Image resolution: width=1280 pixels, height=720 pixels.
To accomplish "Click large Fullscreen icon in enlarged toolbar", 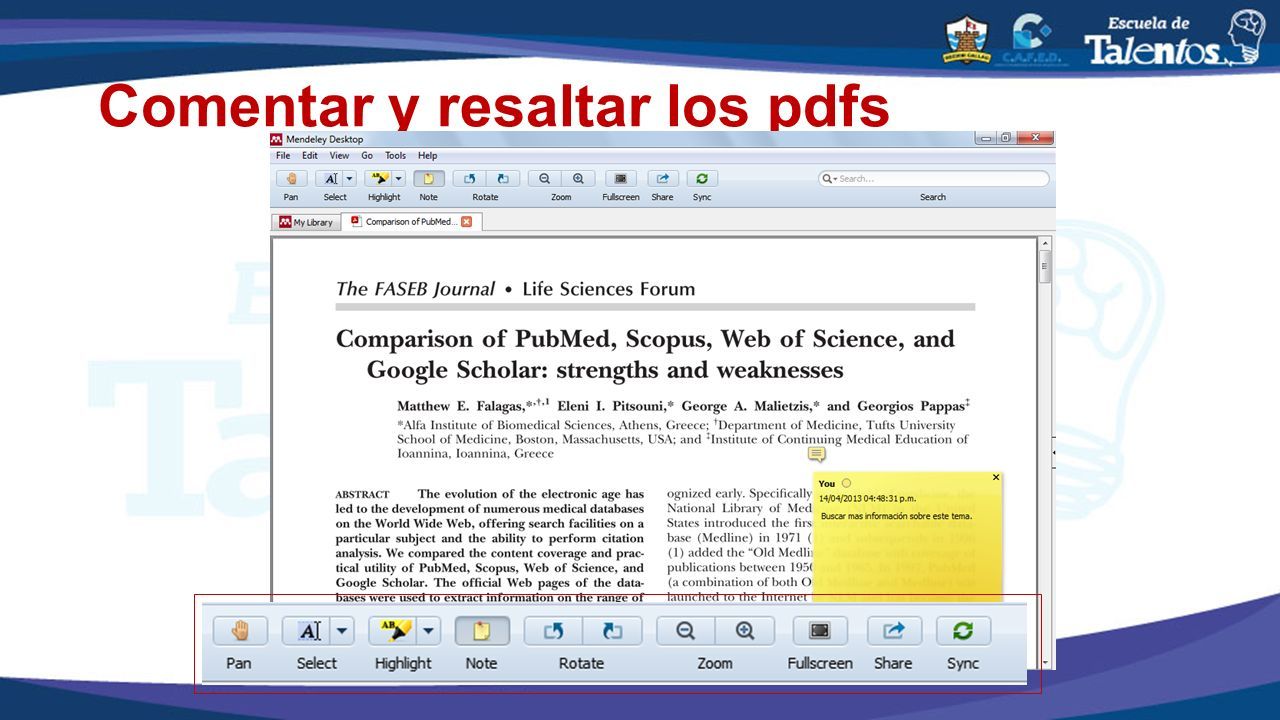I will (x=820, y=631).
